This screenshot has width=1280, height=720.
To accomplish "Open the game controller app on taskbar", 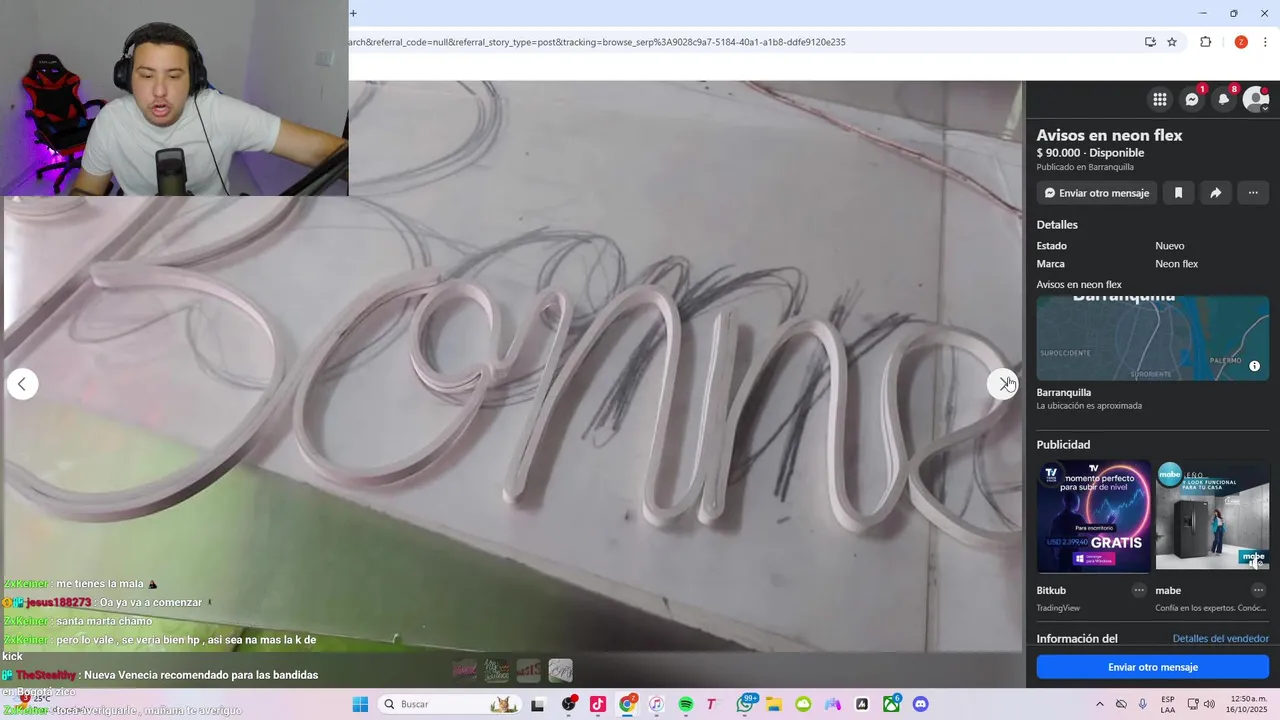I will 832,704.
